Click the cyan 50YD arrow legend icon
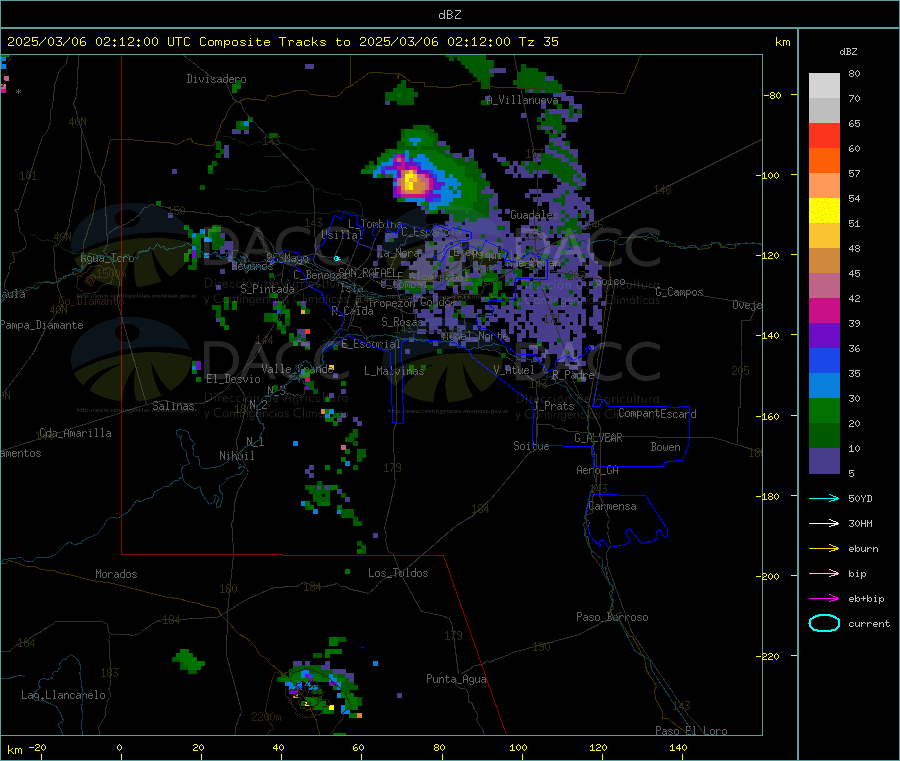The height and width of the screenshot is (761, 900). [x=824, y=498]
